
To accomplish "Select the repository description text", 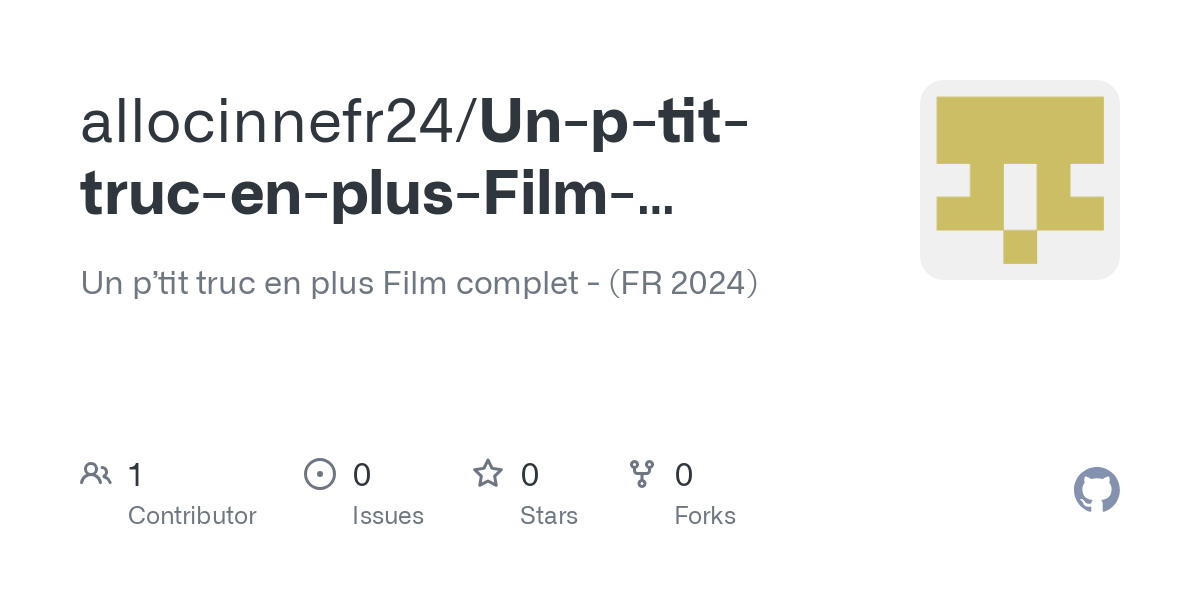I will click(x=419, y=284).
